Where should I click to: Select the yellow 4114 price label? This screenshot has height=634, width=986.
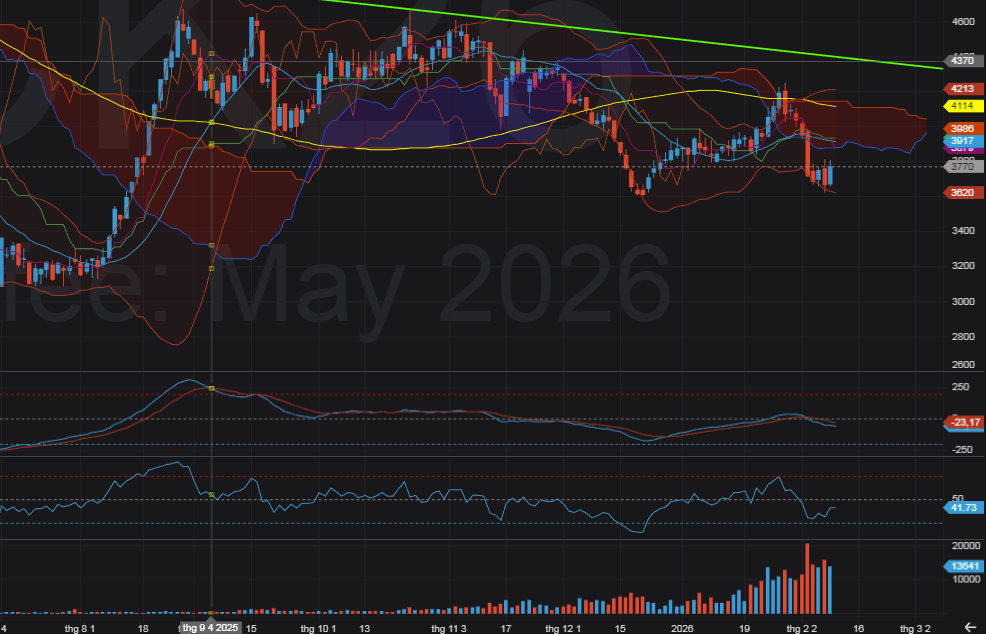(x=962, y=106)
